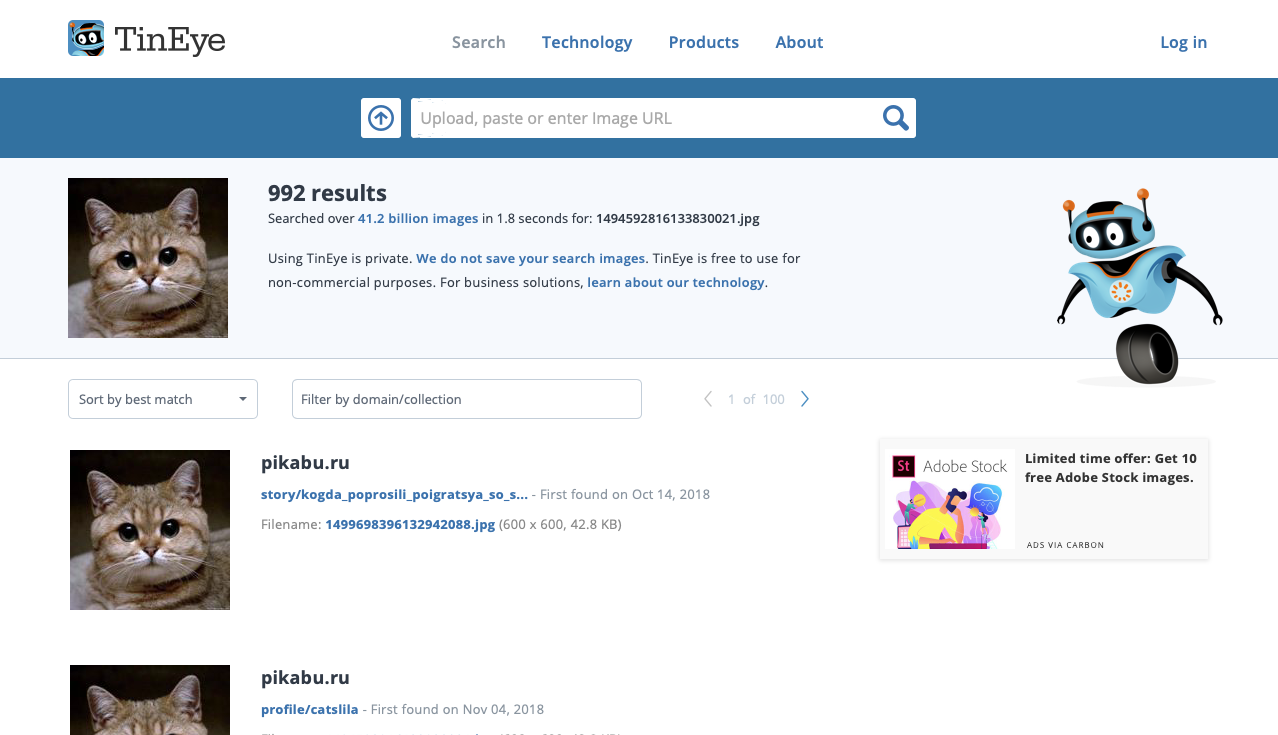The height and width of the screenshot is (735, 1278).
Task: Click the second pikabu.ru domain heading
Action: pyautogui.click(x=305, y=678)
